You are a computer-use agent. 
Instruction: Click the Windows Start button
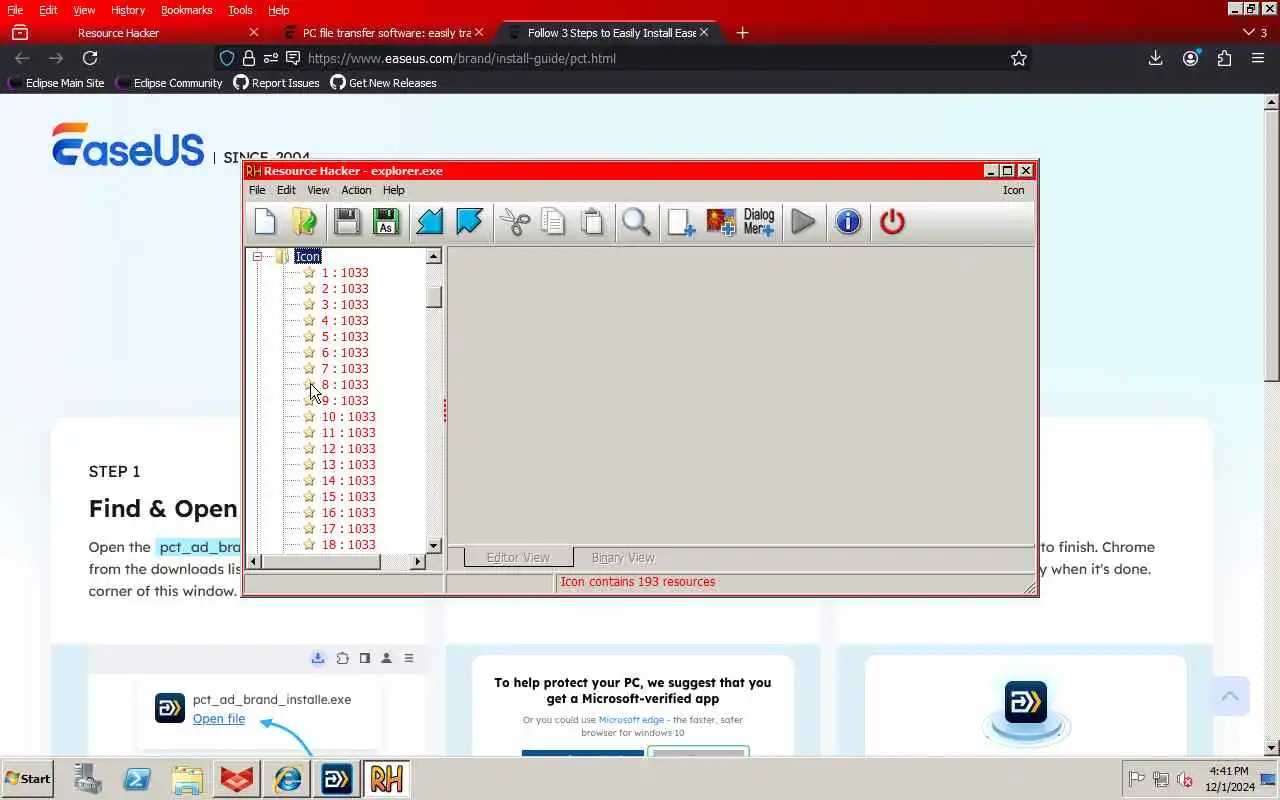pos(28,779)
